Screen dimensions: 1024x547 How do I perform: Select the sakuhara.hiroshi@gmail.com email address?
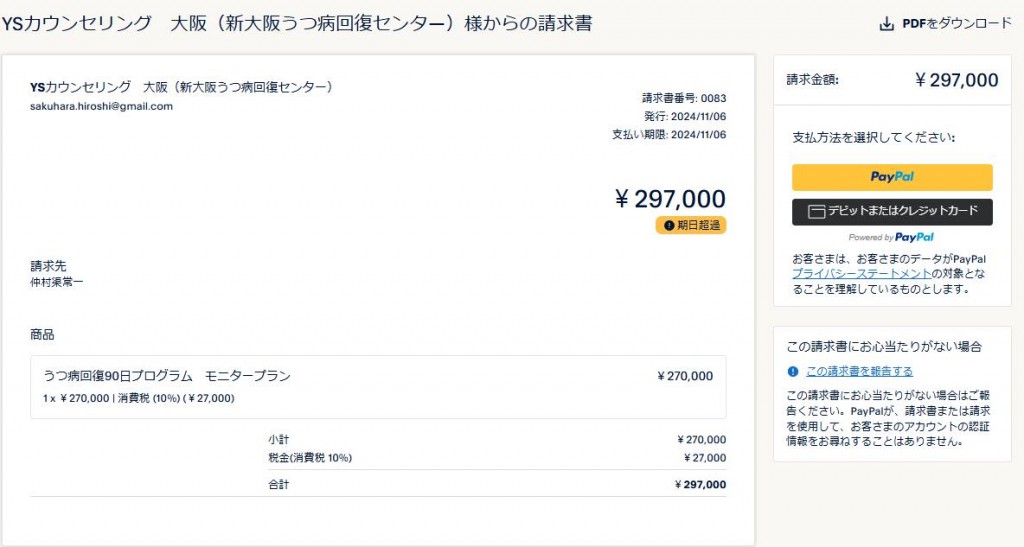(x=101, y=106)
